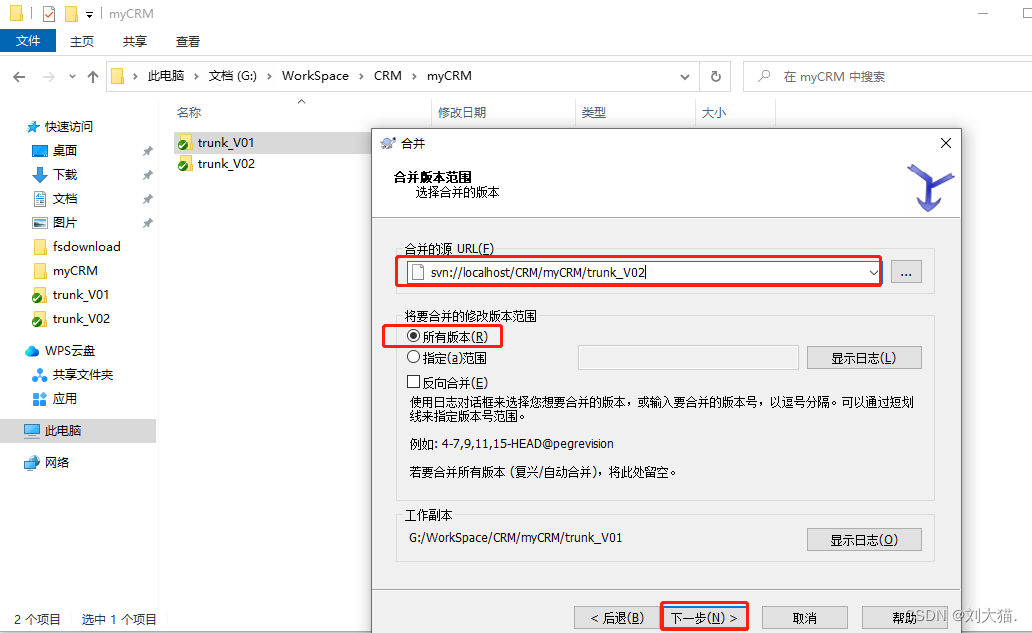The height and width of the screenshot is (633, 1032).
Task: Click the new folder quick-access icon
Action: point(71,13)
